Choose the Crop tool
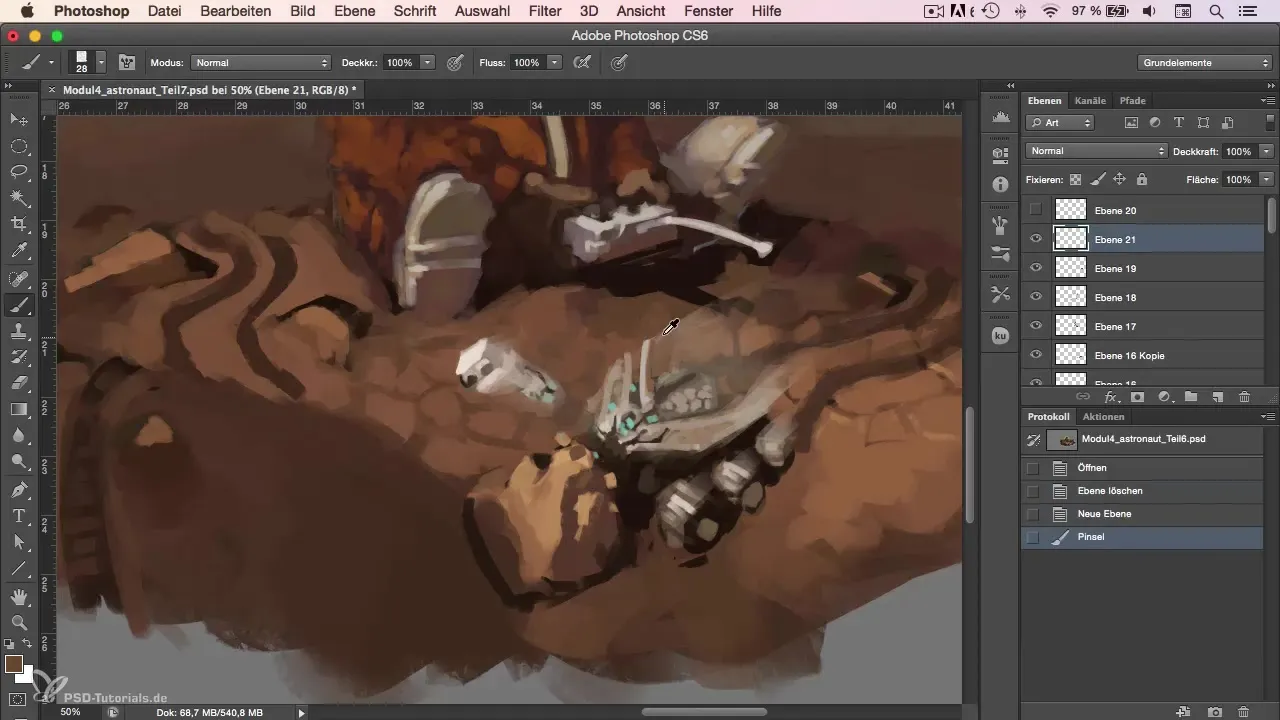The width and height of the screenshot is (1280, 720). point(19,225)
